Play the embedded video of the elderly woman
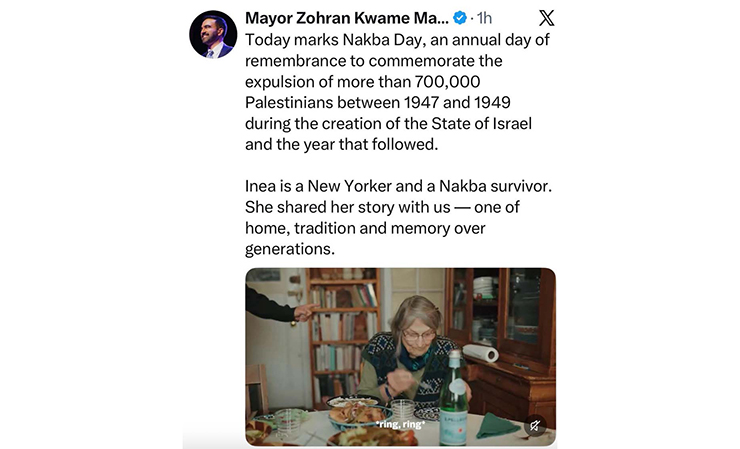 point(400,356)
